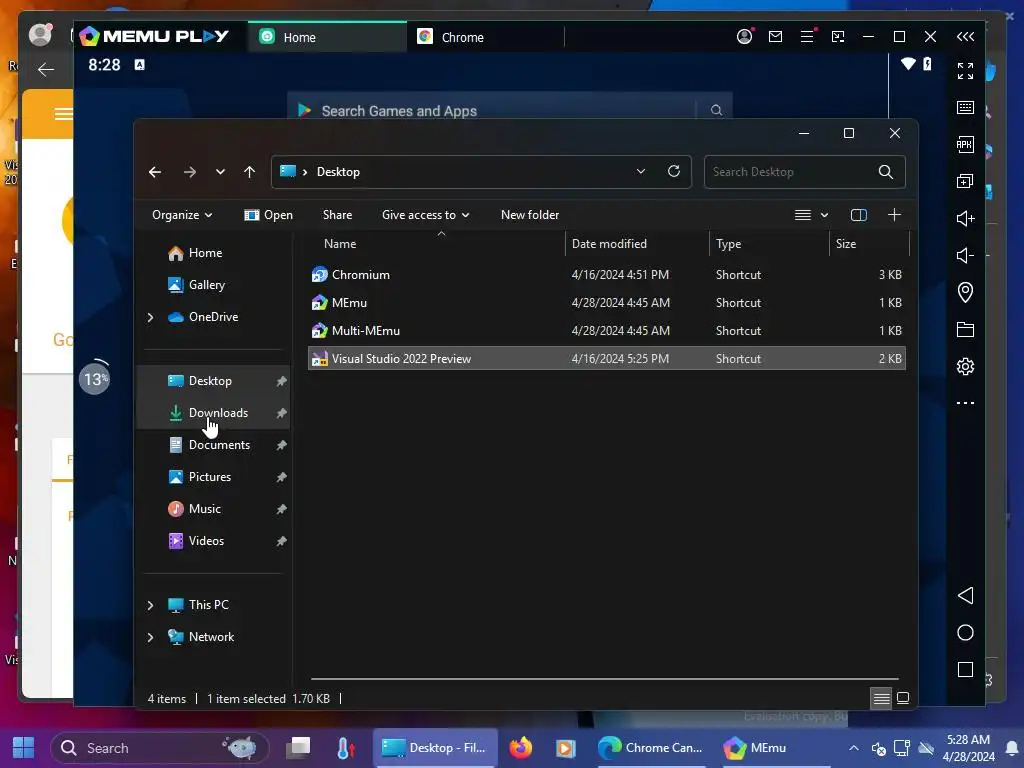Switch to the MEmu Chrome tab

485,37
